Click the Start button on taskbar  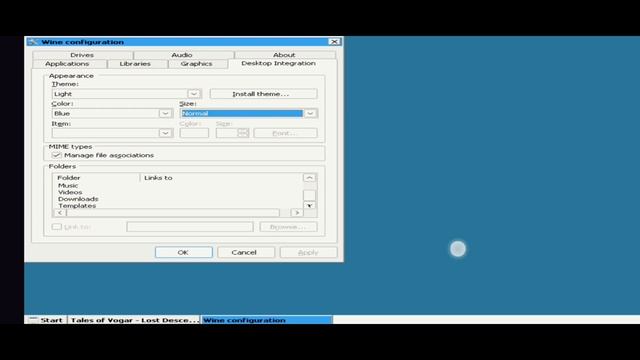46,320
